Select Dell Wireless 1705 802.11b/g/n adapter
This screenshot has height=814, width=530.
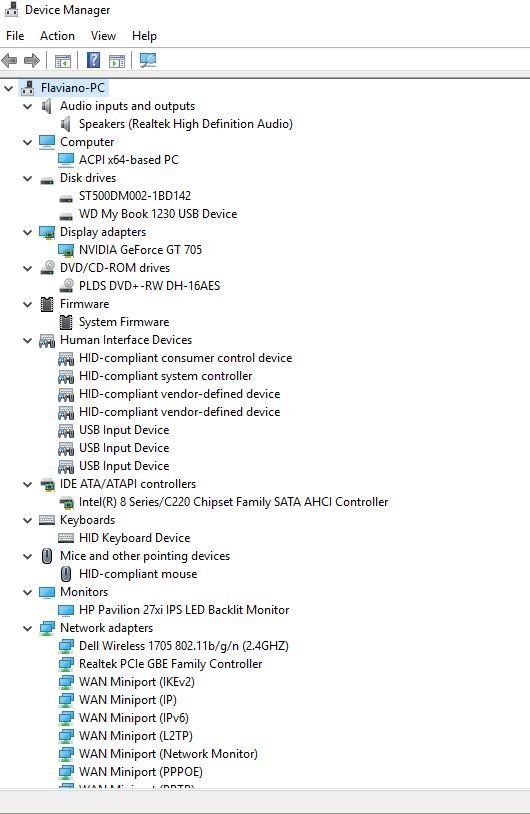[x=184, y=646]
